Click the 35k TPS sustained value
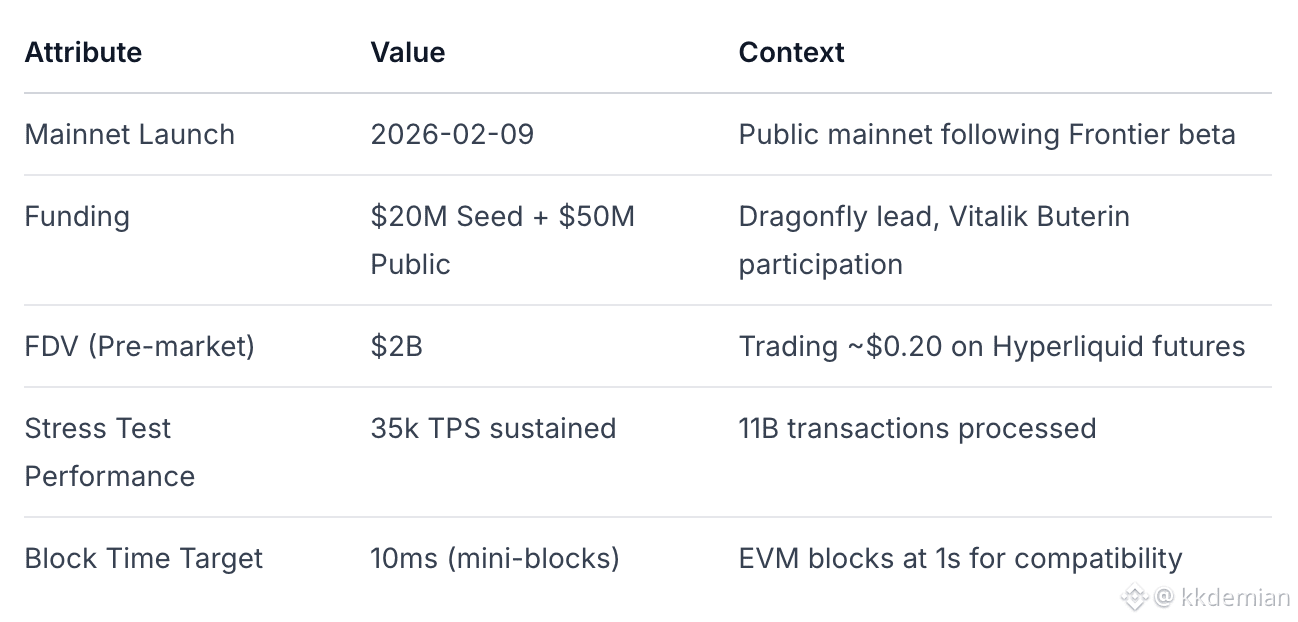This screenshot has width=1298, height=622. pyautogui.click(x=493, y=428)
